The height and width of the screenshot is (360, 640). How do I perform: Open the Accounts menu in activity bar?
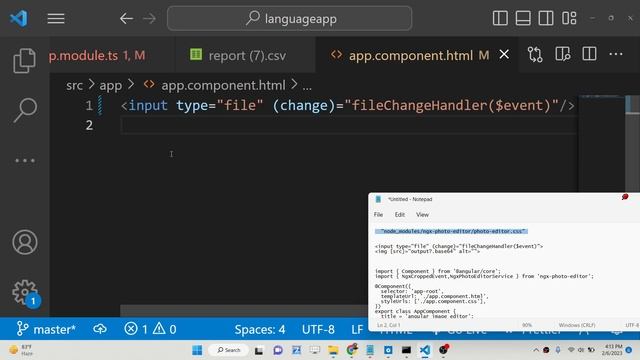25,242
